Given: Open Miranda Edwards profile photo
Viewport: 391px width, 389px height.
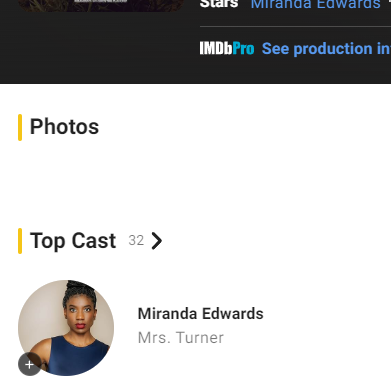Looking at the screenshot, I should 66,328.
